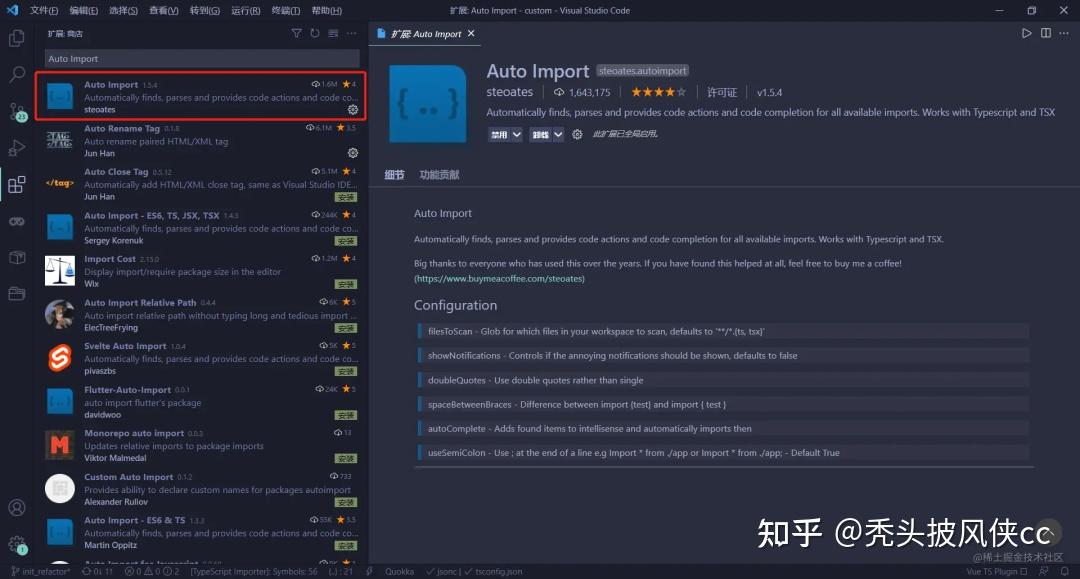Click init_refactor branch in status bar

(x=41, y=571)
